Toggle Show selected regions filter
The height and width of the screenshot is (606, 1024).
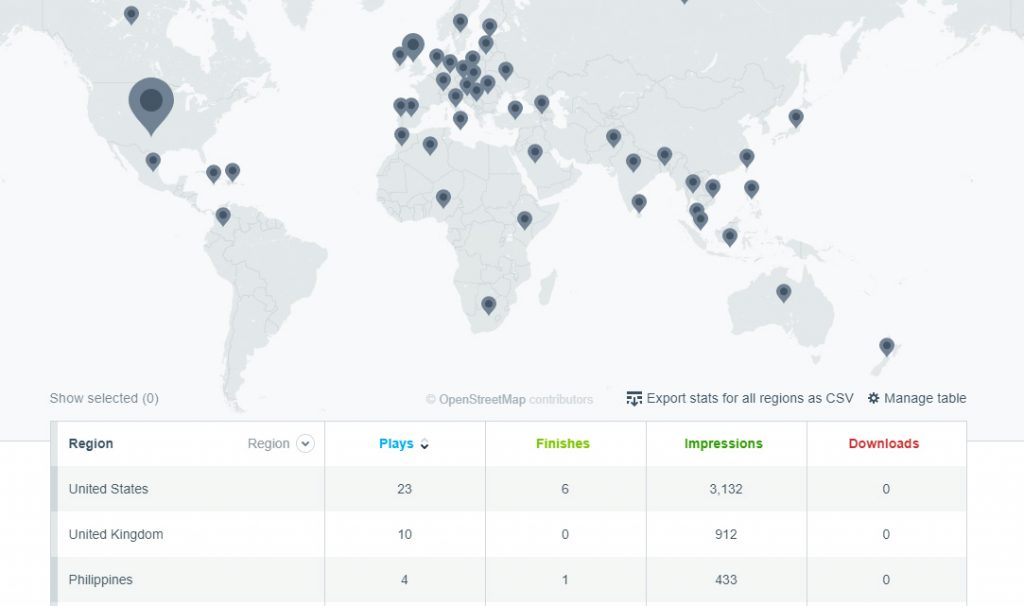click(103, 398)
